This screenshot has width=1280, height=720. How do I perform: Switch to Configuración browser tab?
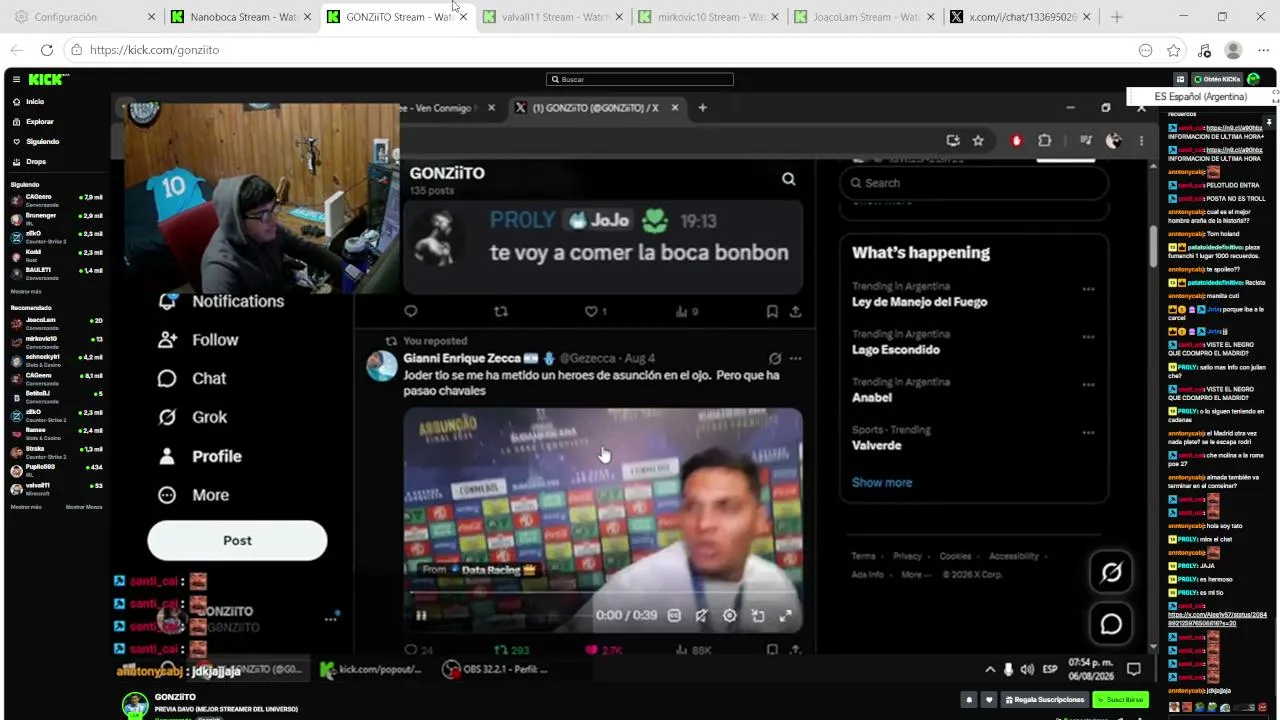pos(85,17)
